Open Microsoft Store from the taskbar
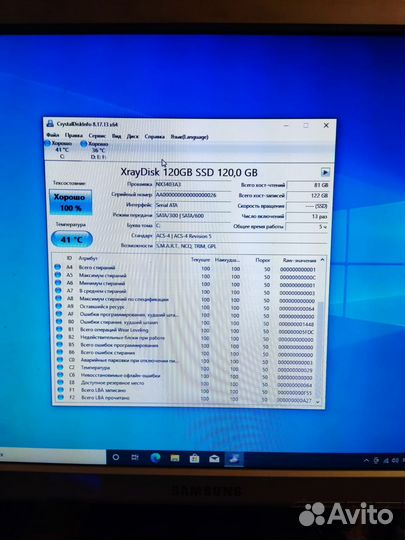This screenshot has height=540, width=405. pos(195,458)
